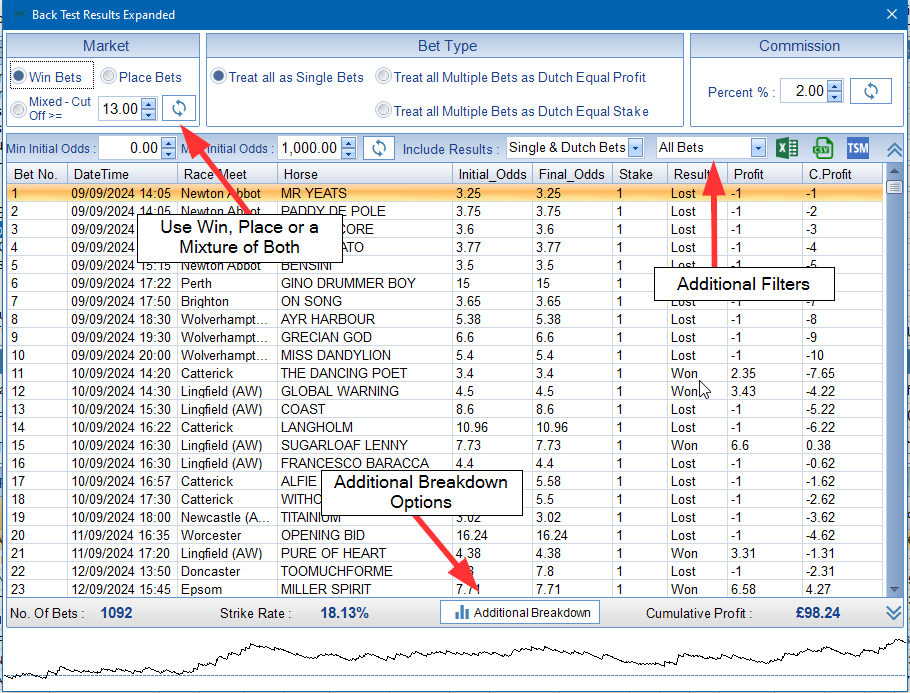Refresh the commission percent setting
The image size is (910, 693).
click(870, 91)
